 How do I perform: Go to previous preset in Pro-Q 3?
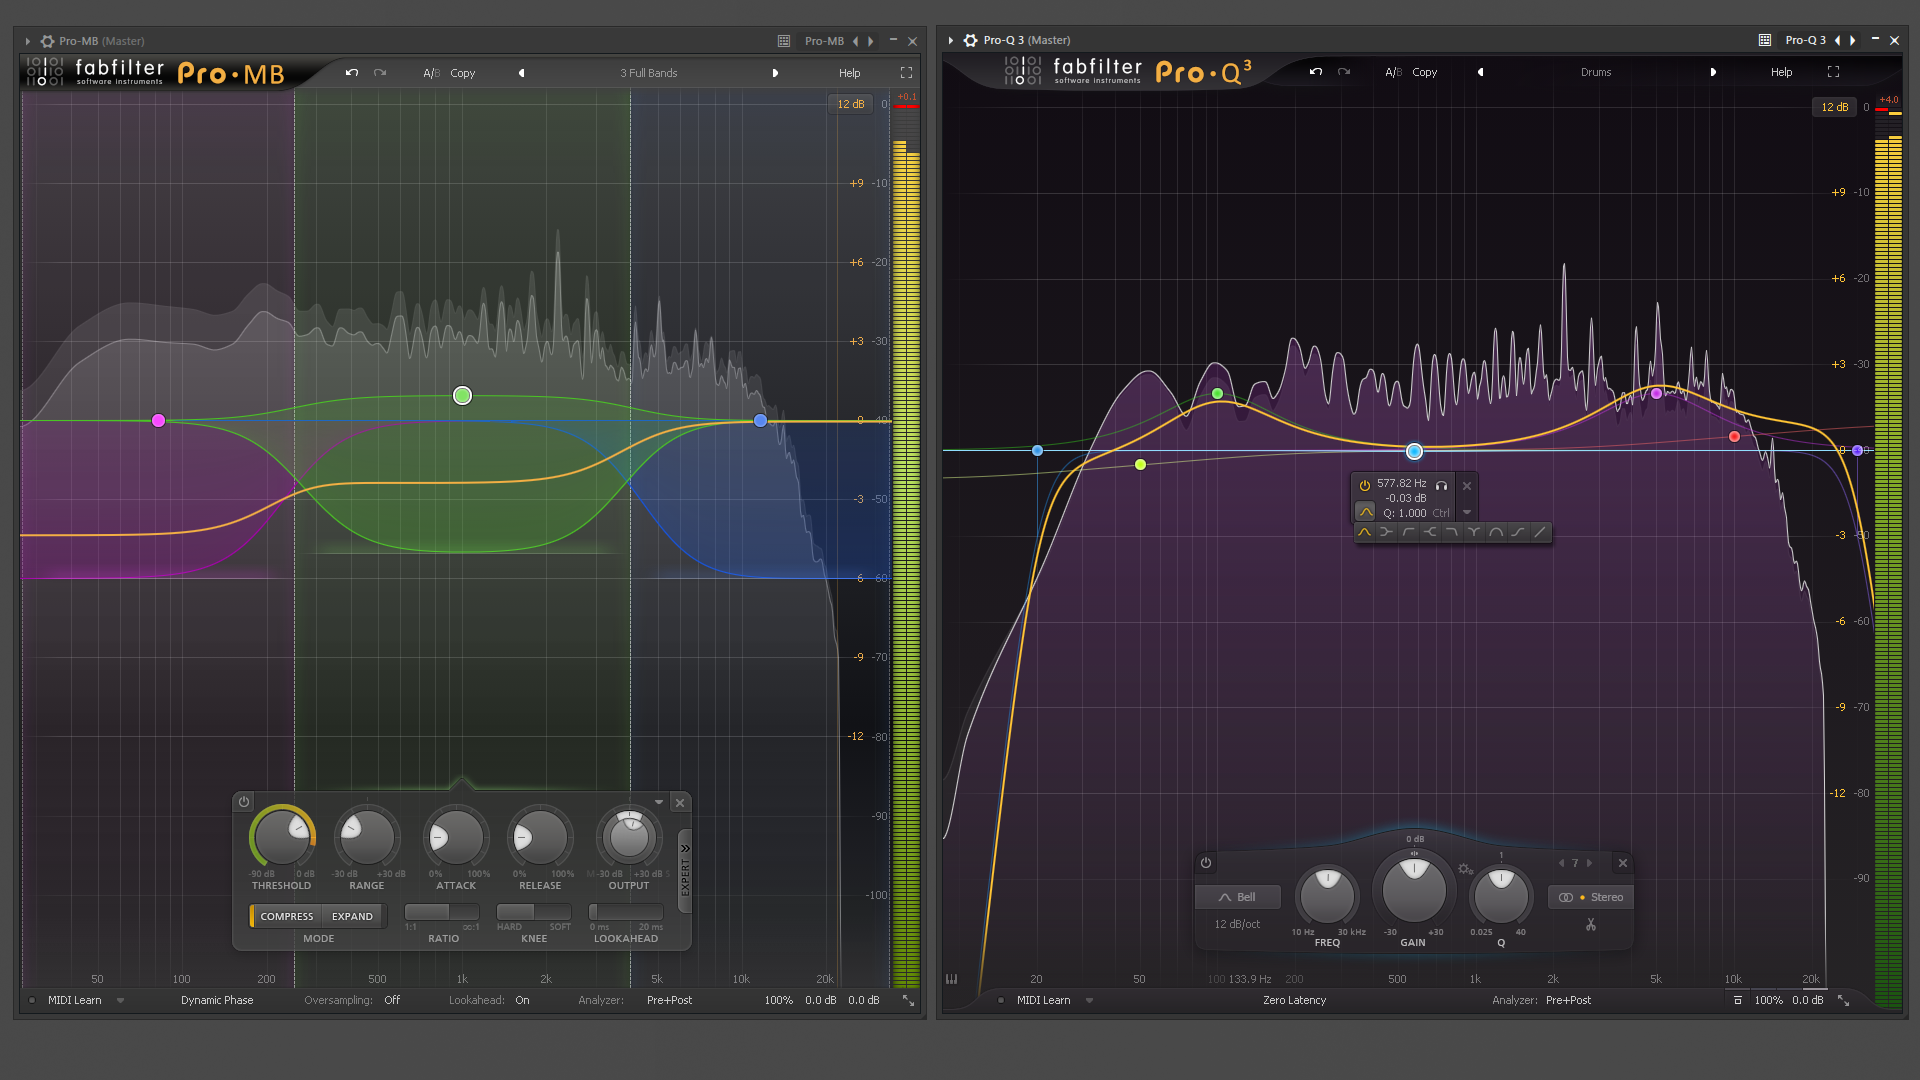pyautogui.click(x=1480, y=72)
